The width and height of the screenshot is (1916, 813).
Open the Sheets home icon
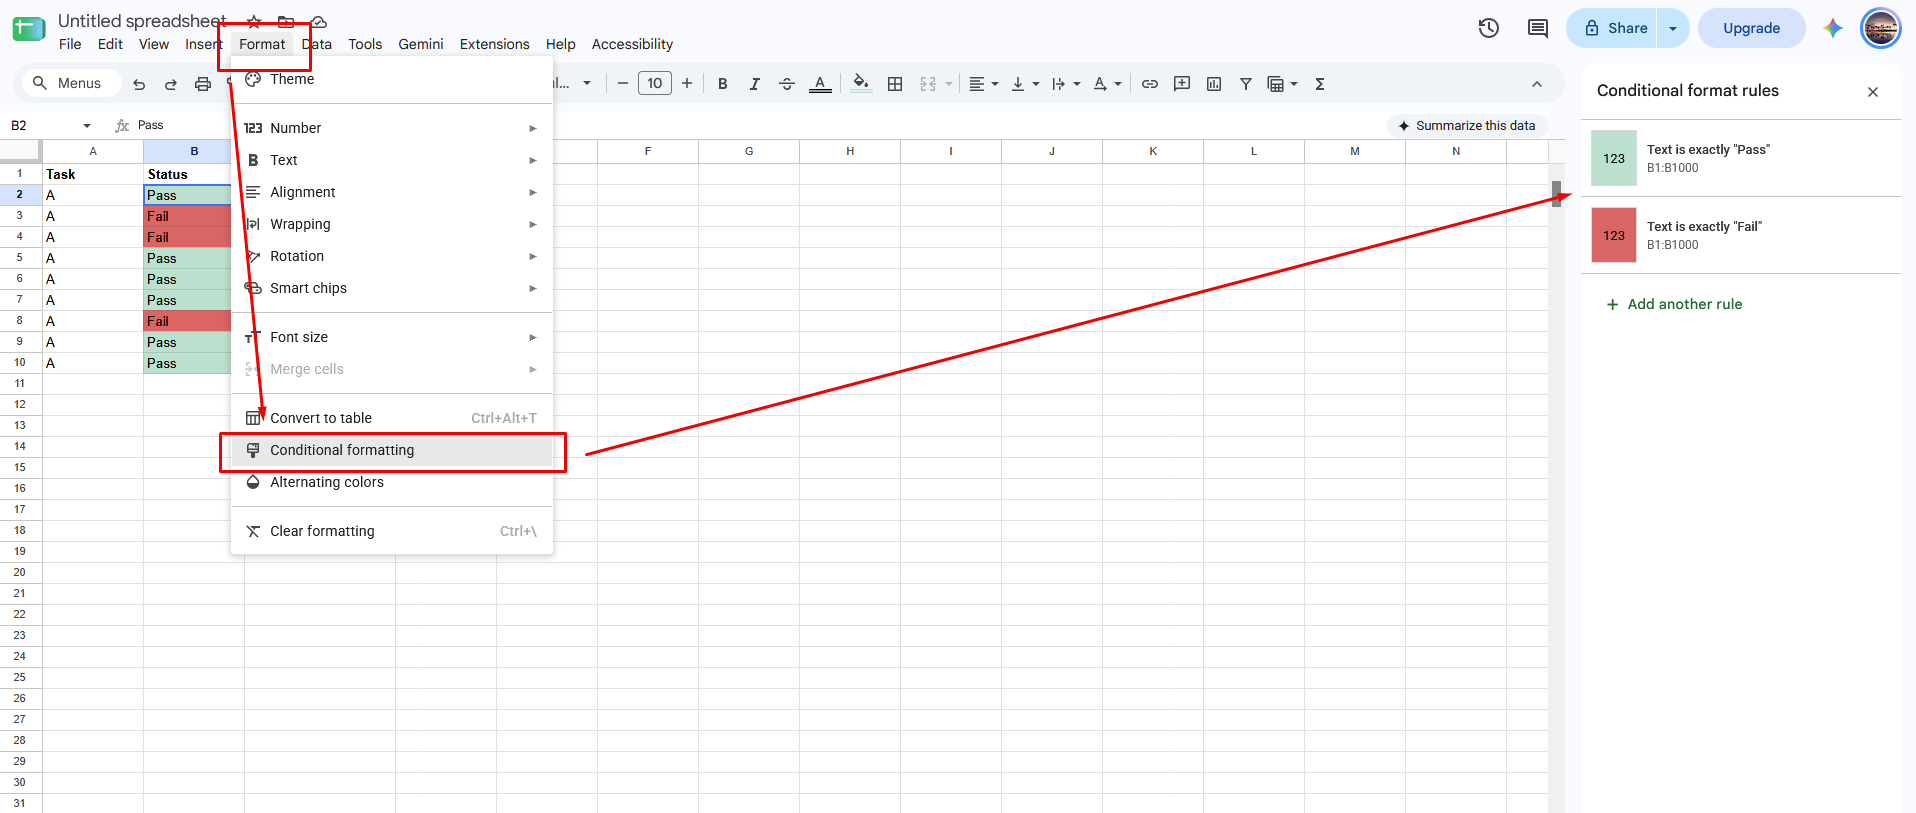click(x=28, y=28)
